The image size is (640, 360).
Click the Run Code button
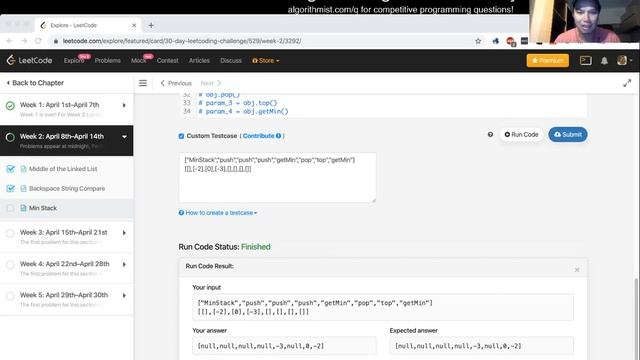pos(521,134)
